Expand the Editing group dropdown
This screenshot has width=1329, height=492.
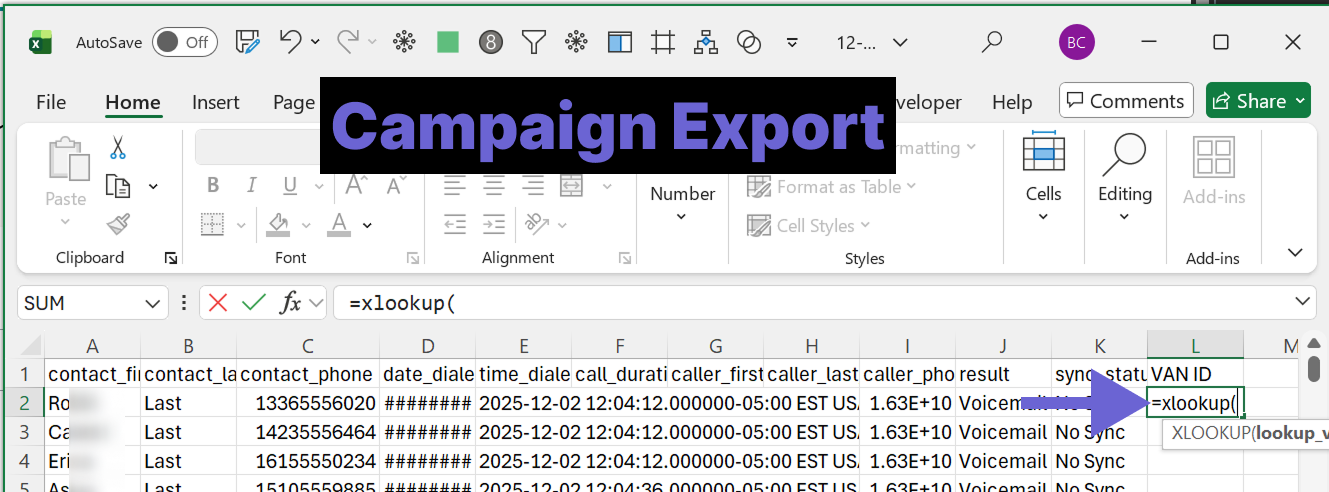[1124, 217]
